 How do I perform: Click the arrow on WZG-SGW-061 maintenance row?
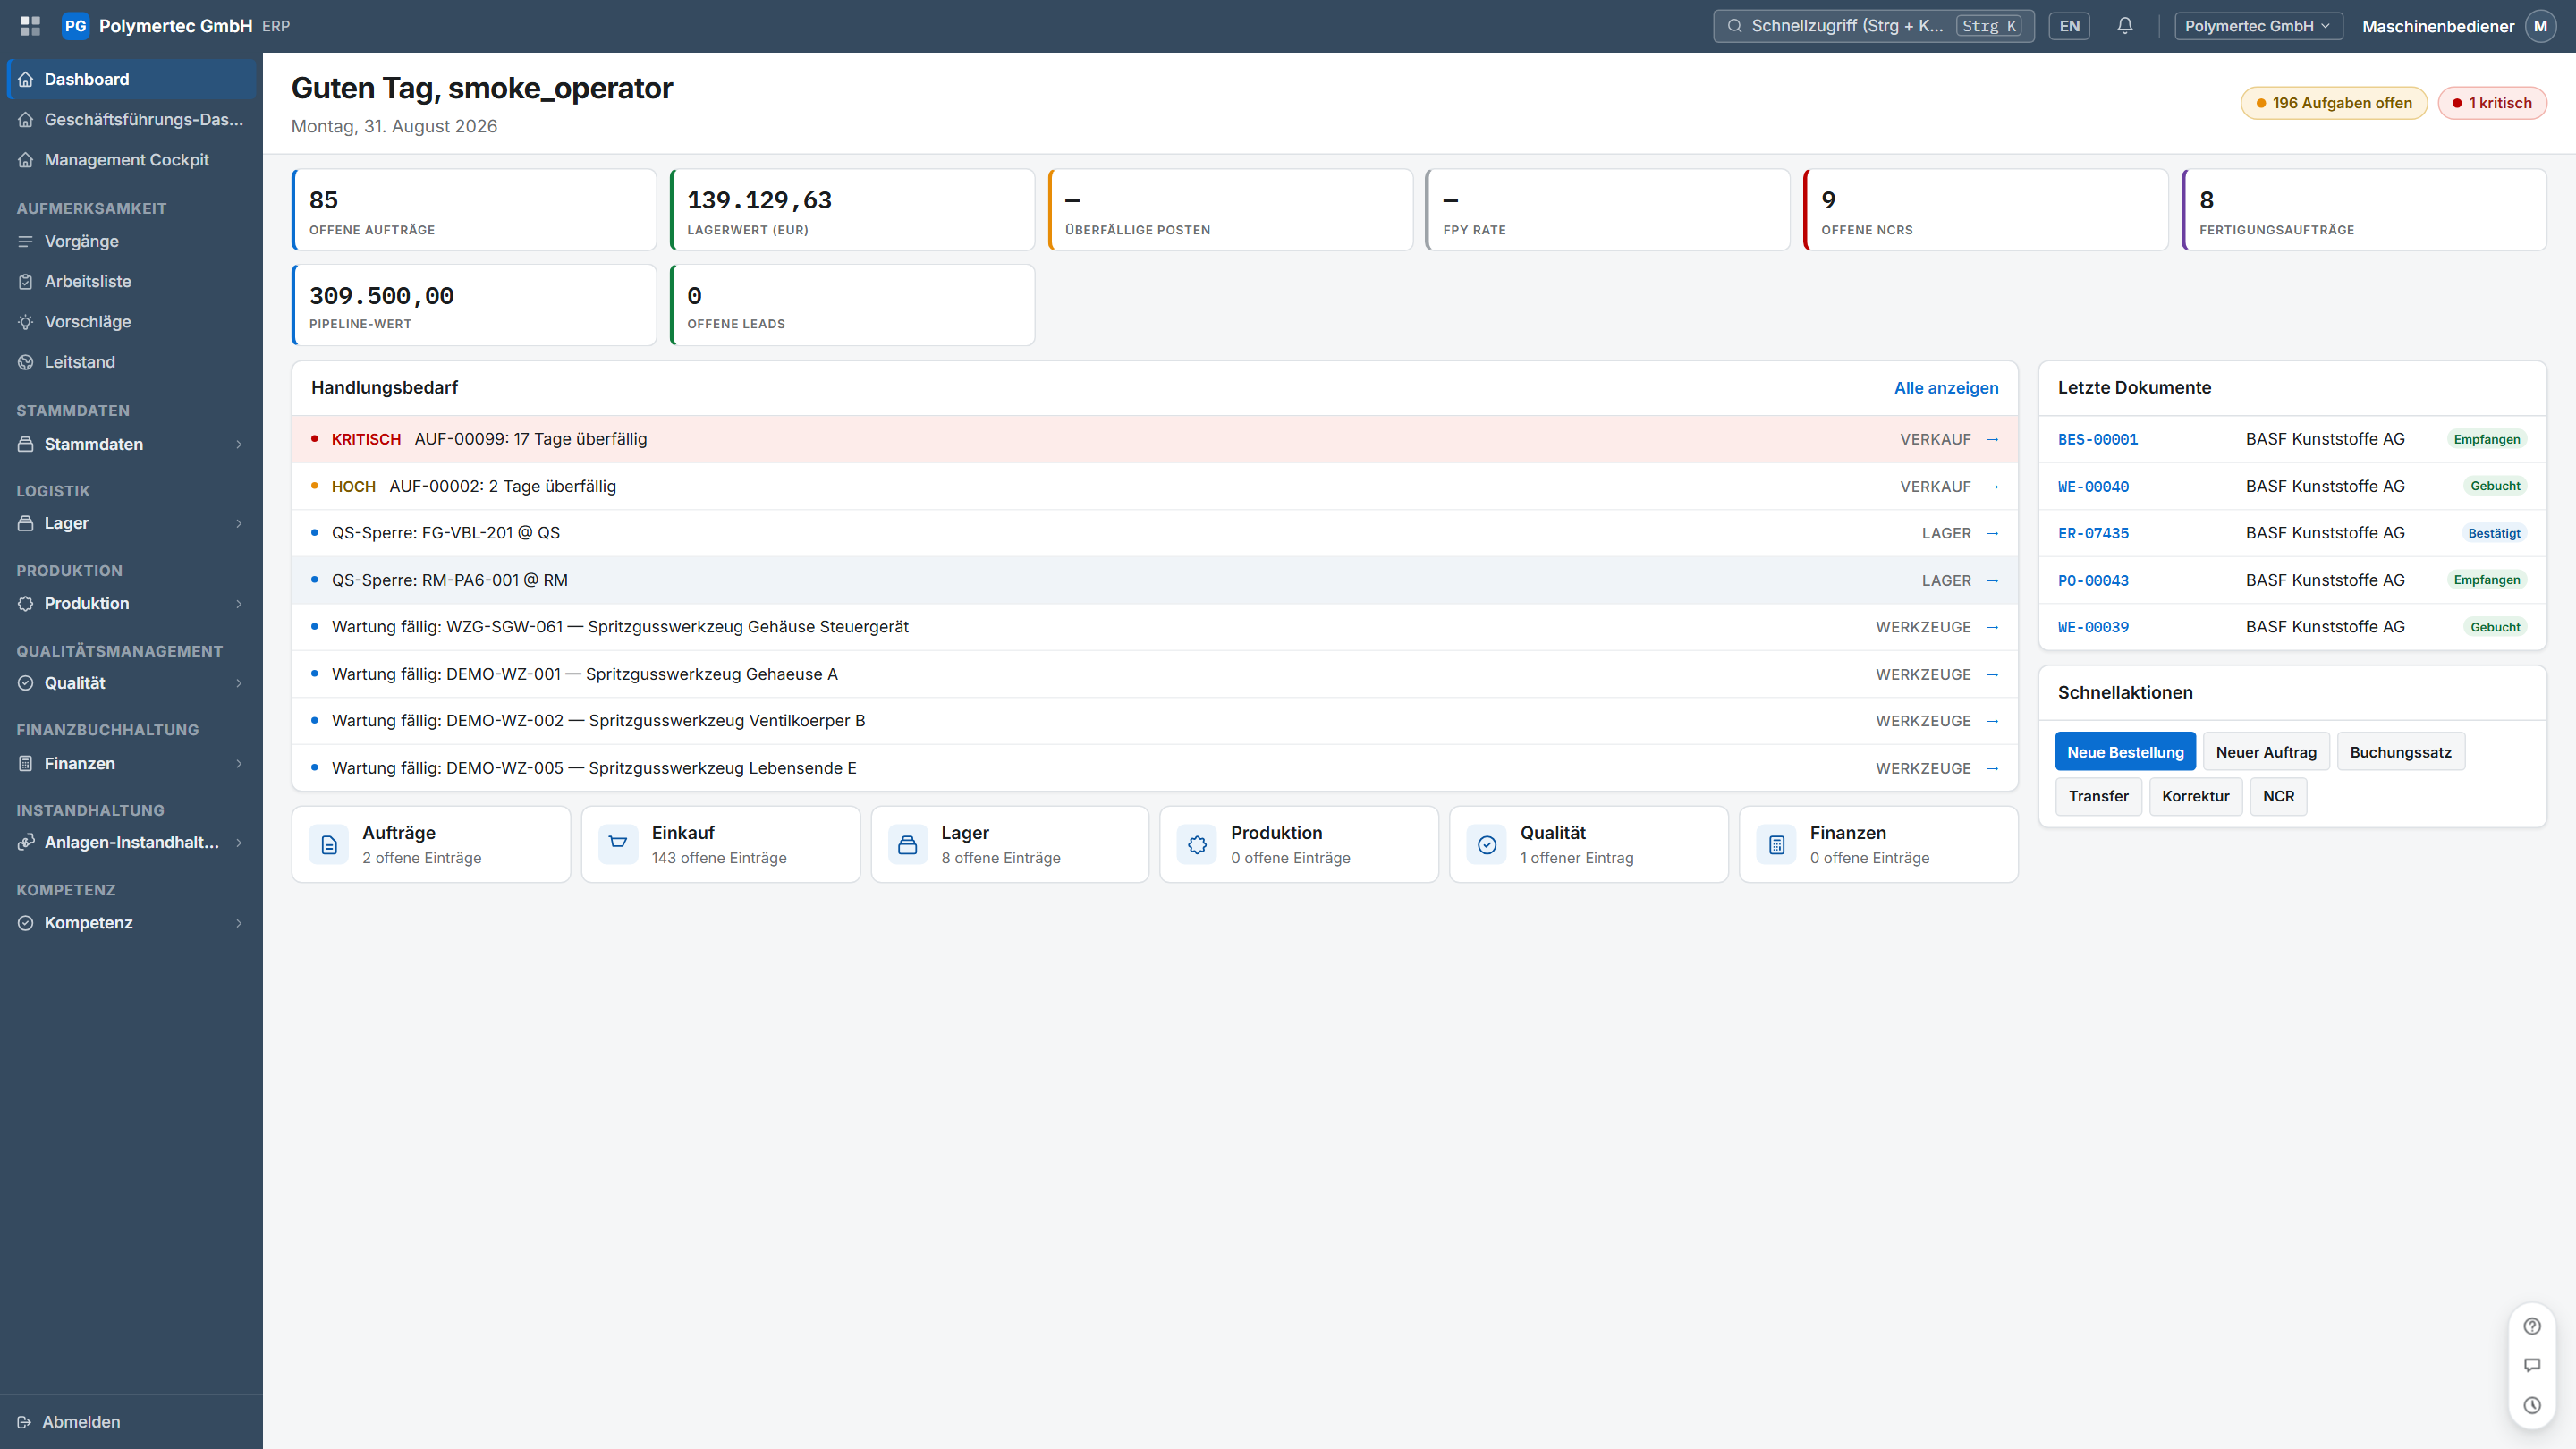tap(1992, 627)
